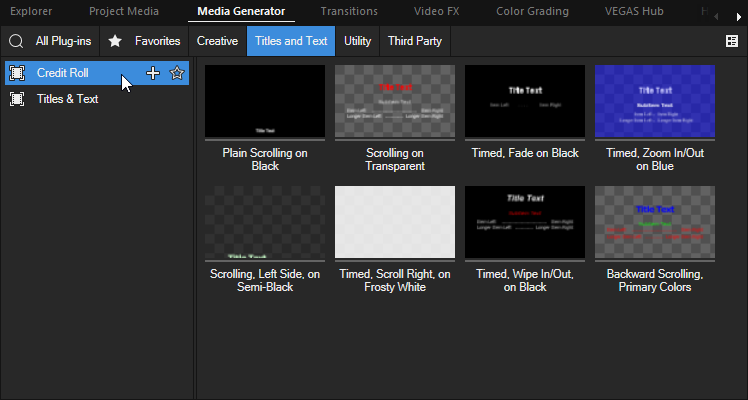
Task: Click the Credit Roll plug-in icon
Action: click(x=17, y=73)
